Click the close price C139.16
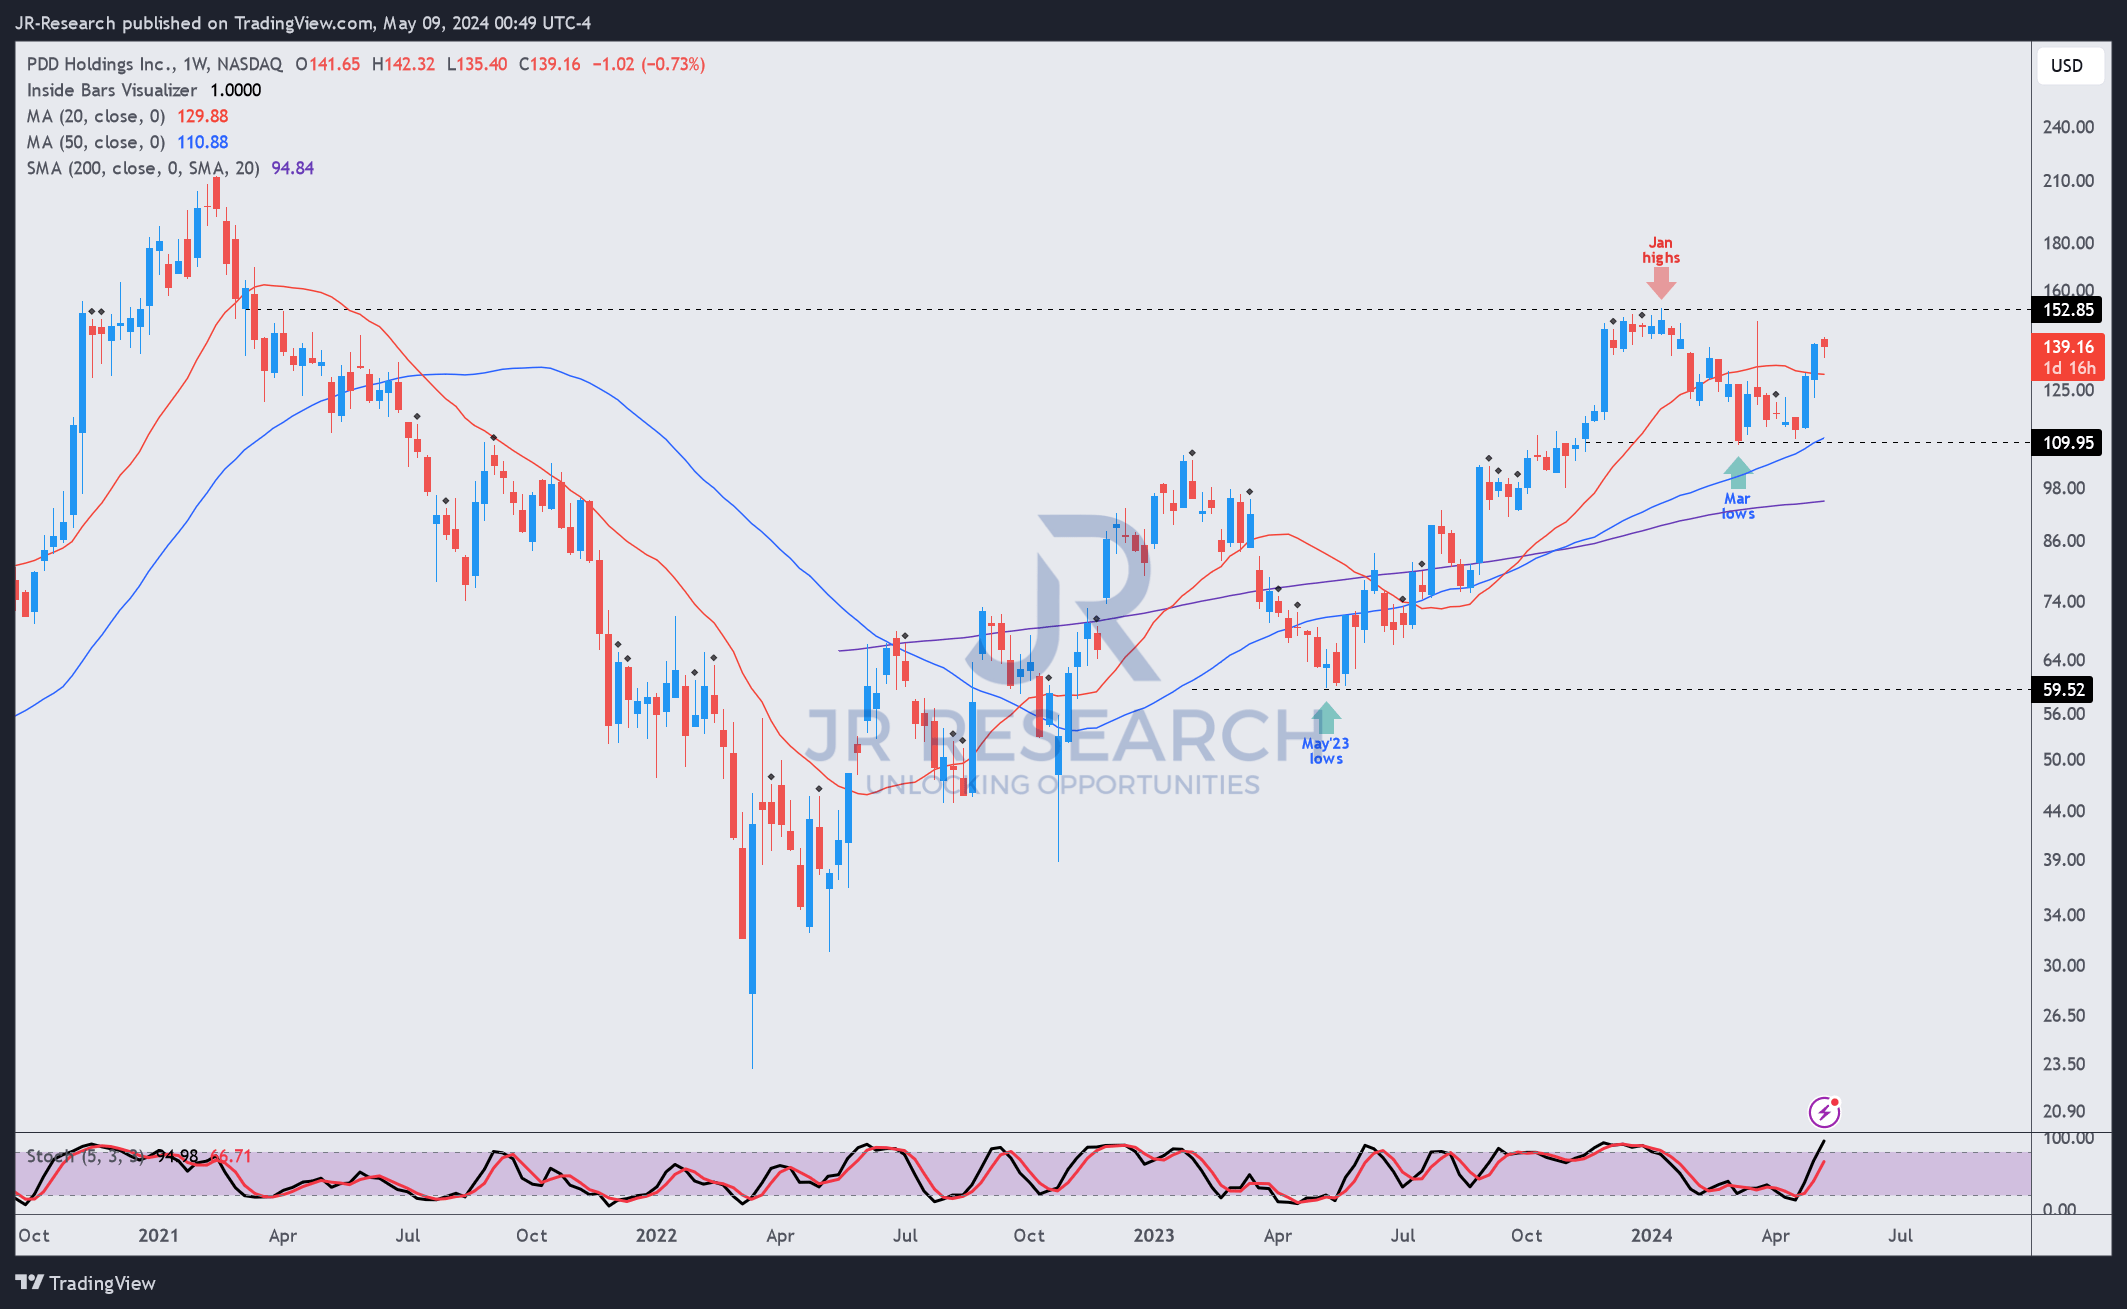This screenshot has height=1309, width=2127. pyautogui.click(x=549, y=64)
